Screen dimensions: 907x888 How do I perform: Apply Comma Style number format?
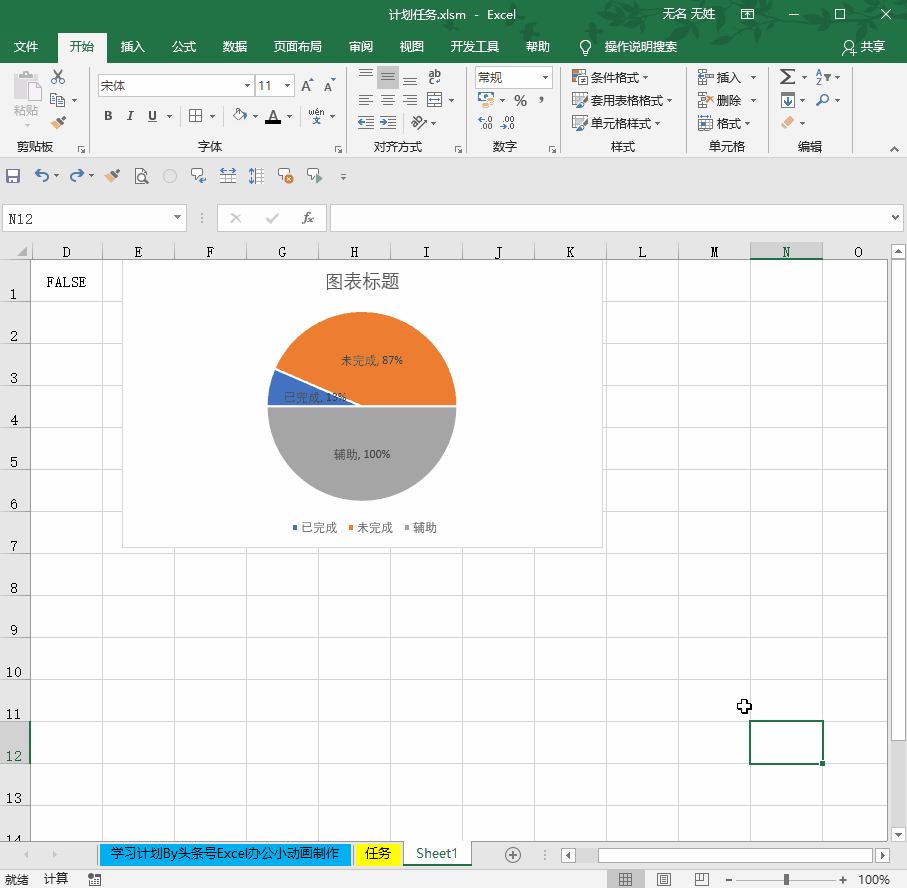(541, 101)
